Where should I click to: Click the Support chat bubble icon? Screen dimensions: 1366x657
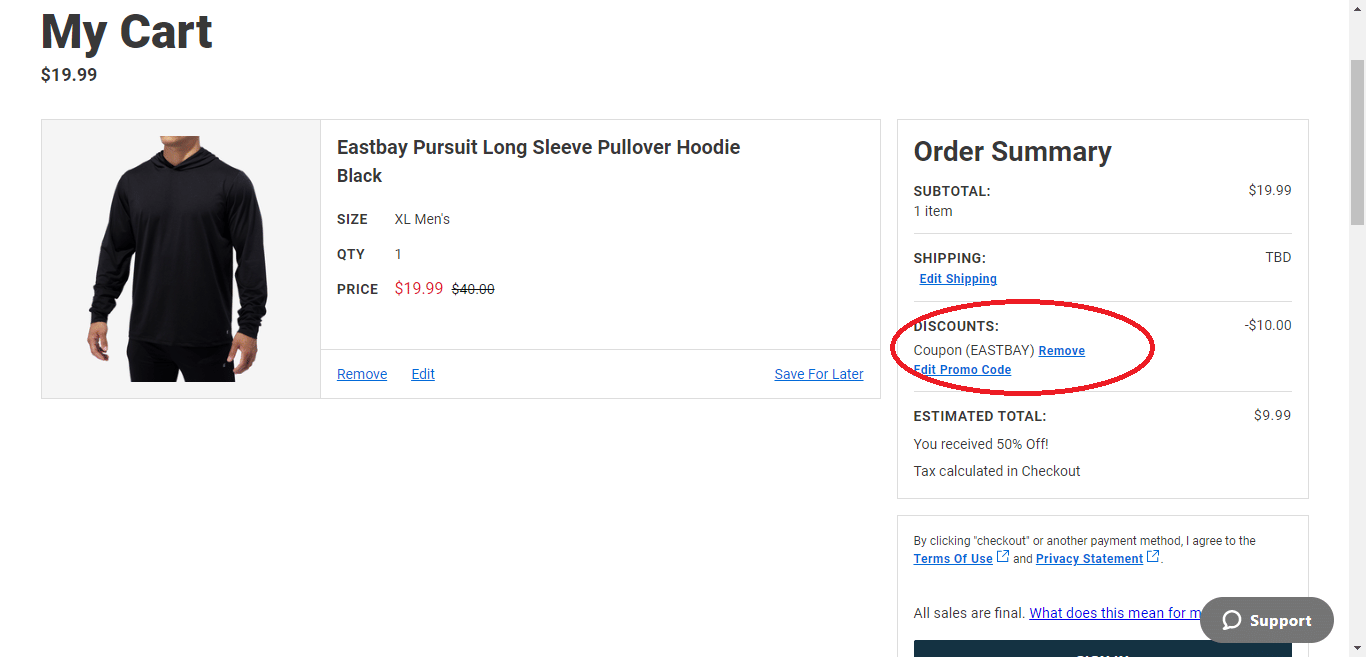[1232, 621]
